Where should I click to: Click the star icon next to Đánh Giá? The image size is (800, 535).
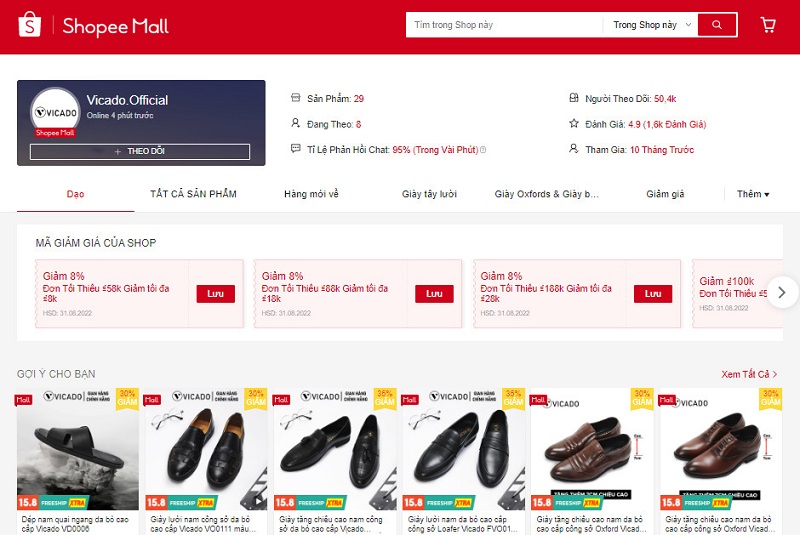coord(574,123)
